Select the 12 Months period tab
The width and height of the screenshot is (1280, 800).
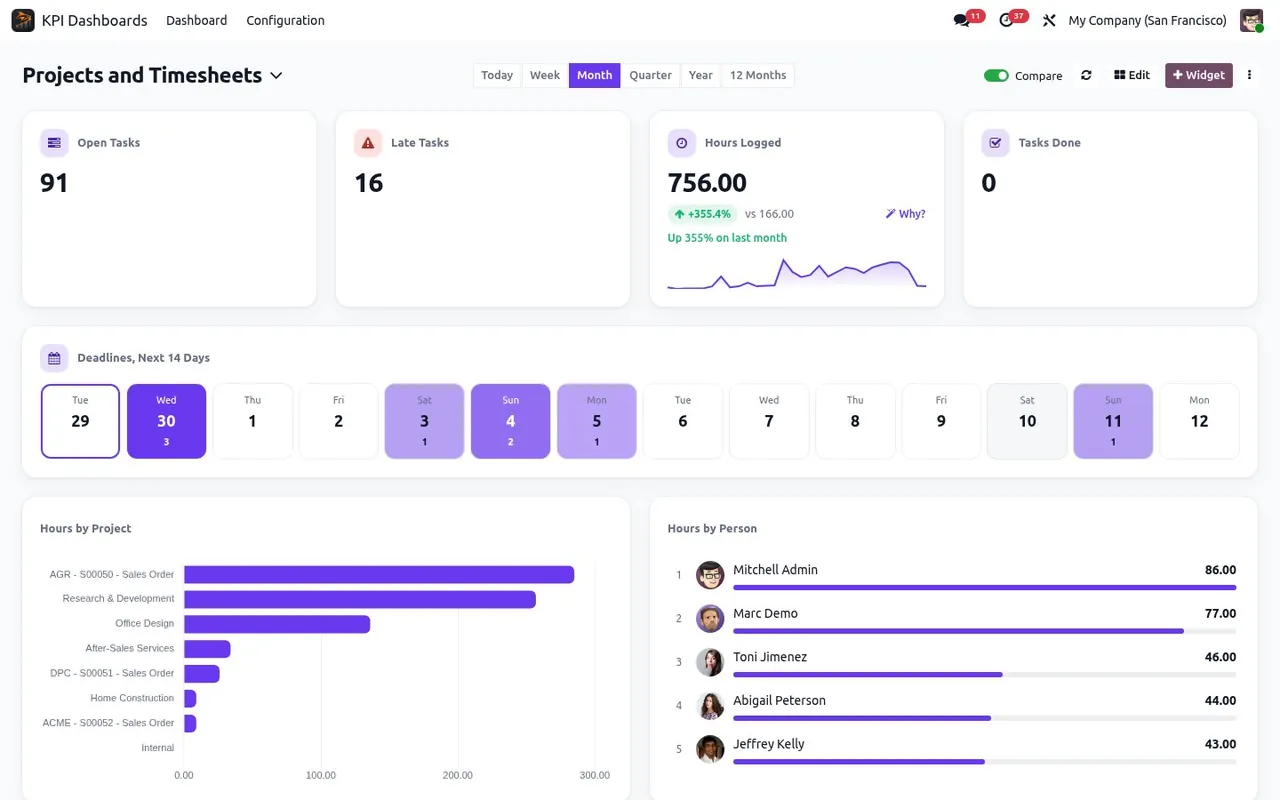[758, 75]
